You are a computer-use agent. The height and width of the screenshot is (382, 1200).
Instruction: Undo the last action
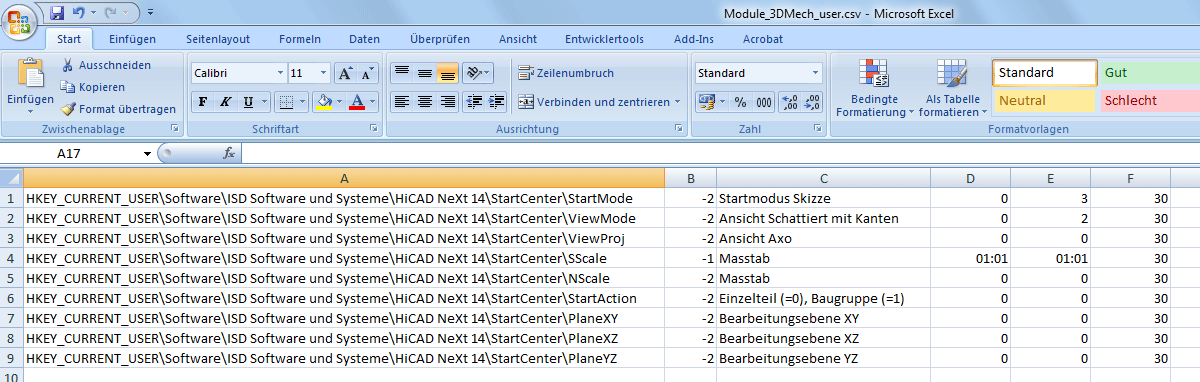78,12
